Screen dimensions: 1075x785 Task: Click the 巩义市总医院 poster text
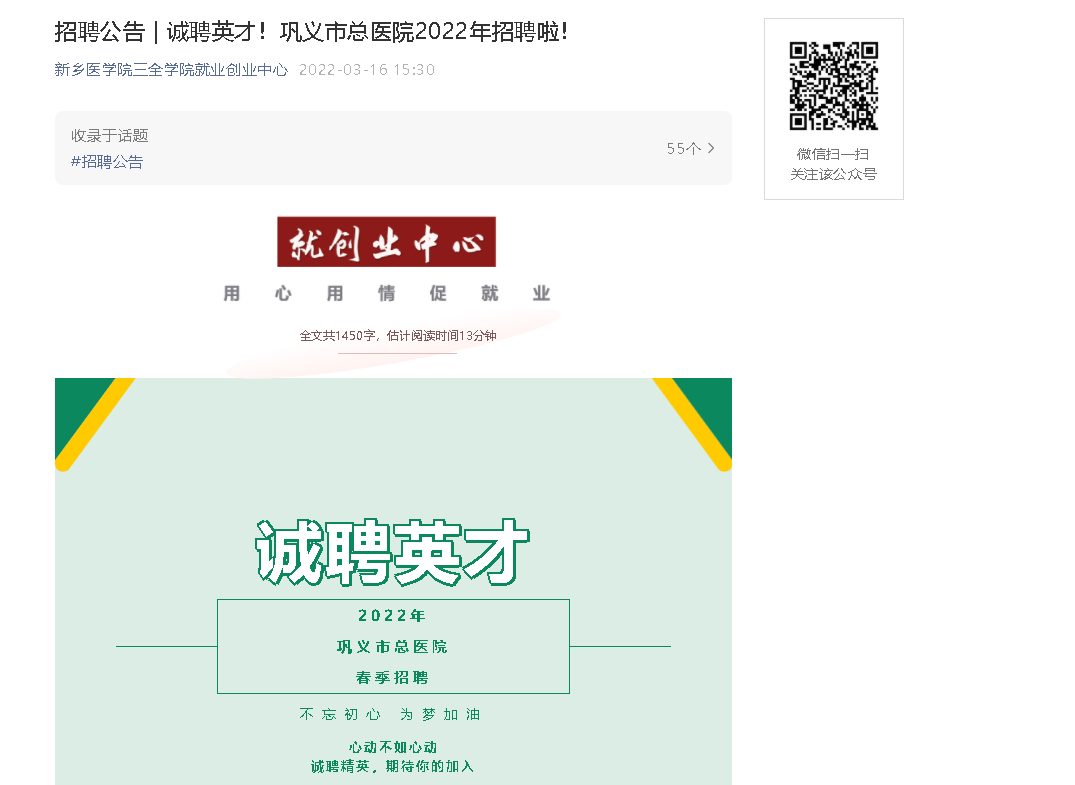[392, 647]
